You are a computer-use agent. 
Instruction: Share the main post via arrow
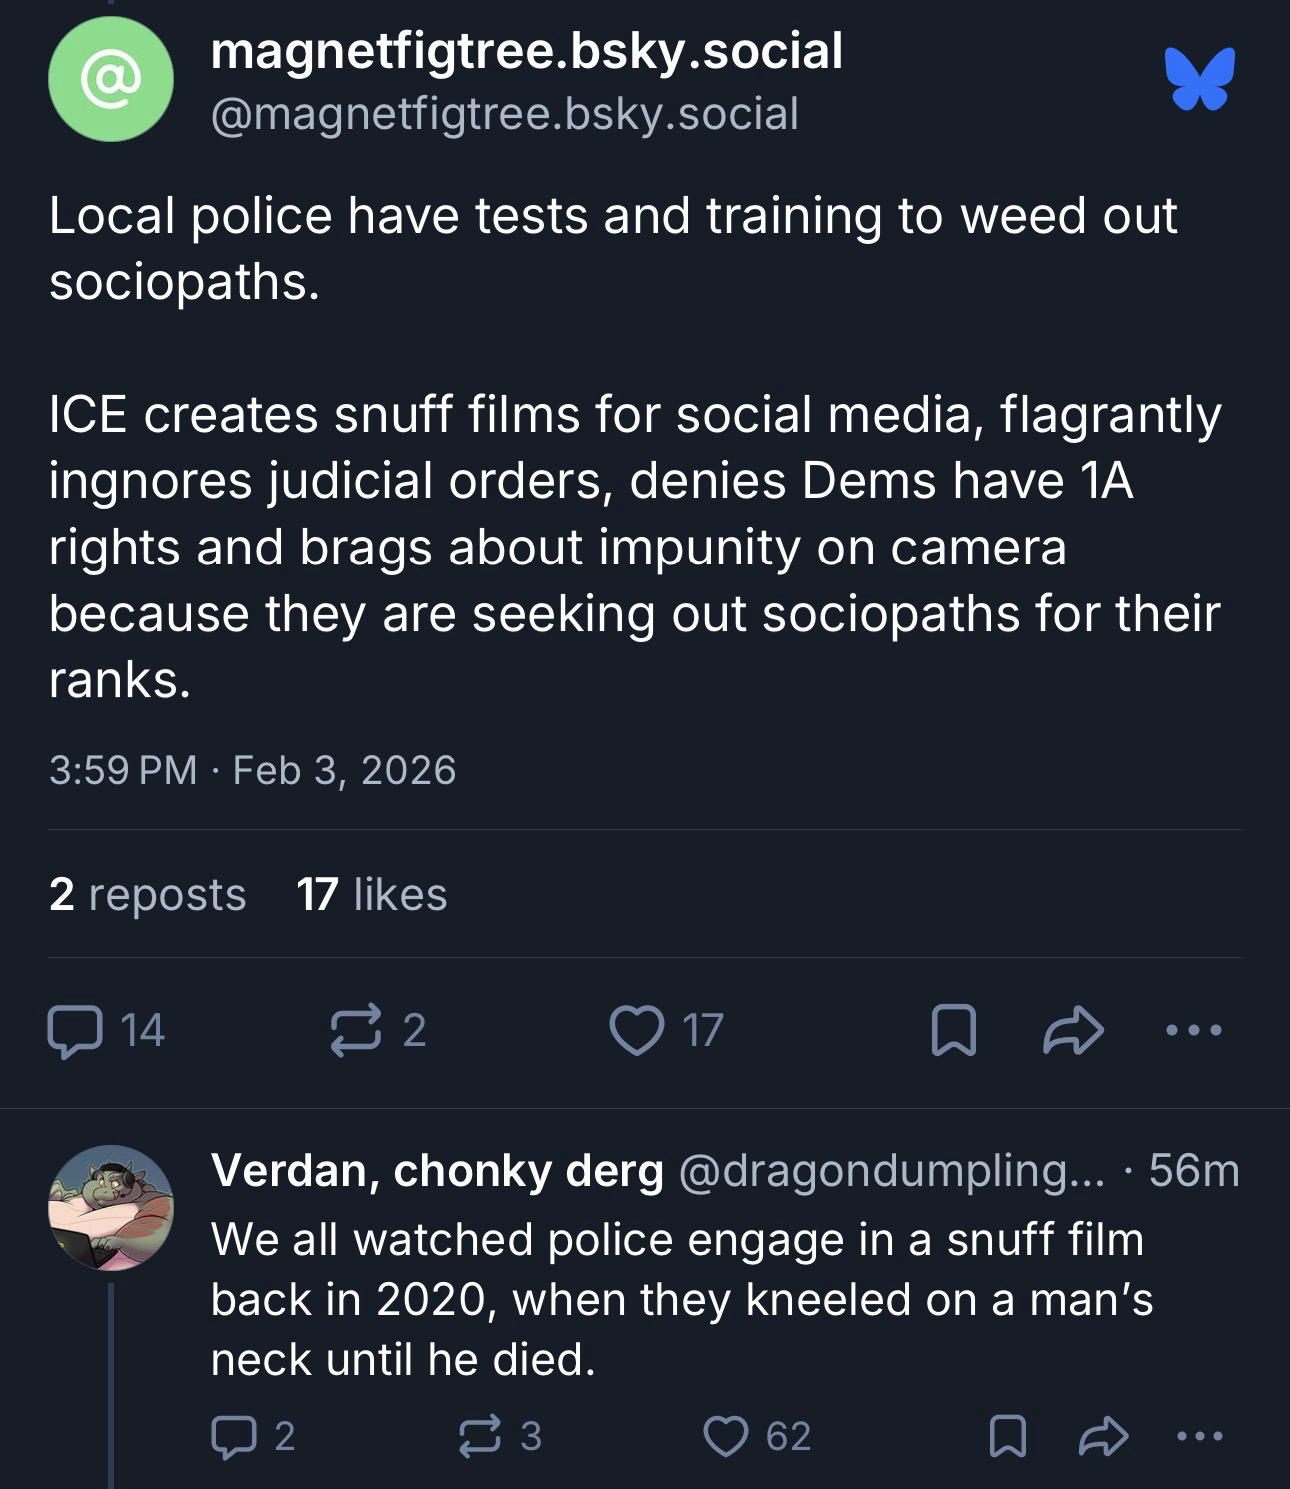point(1072,1031)
